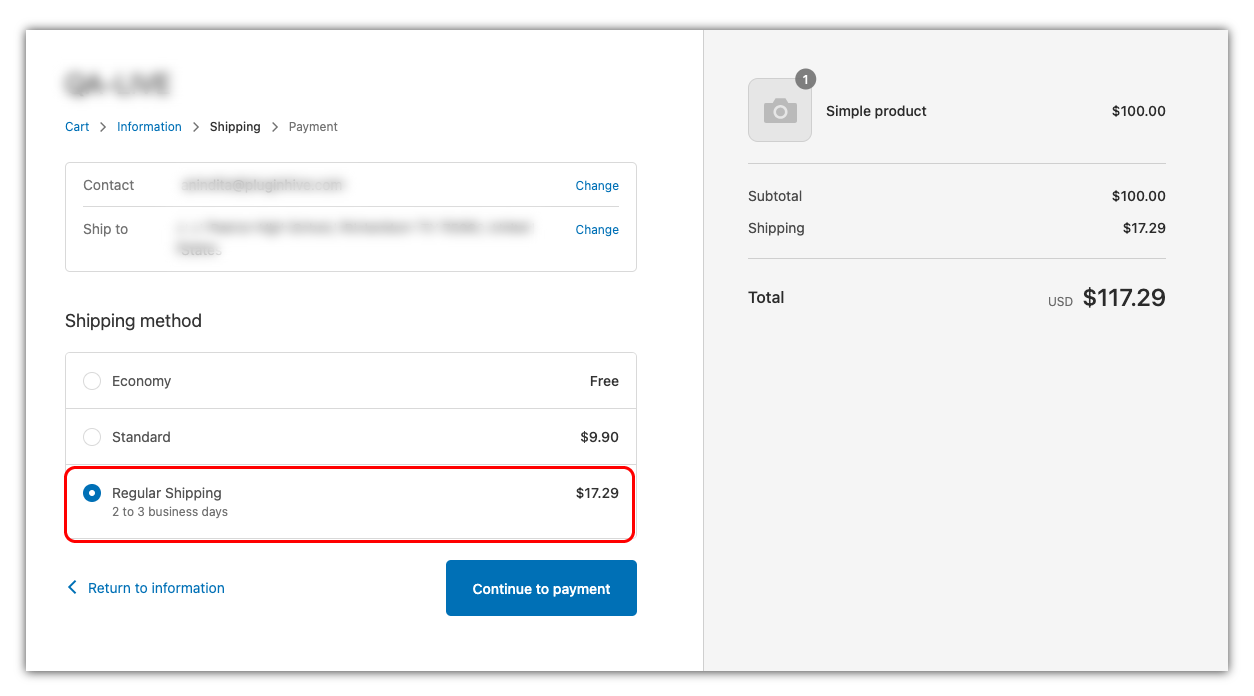Screen dimensions: 1254x696
Task: Click the $17.29 Regular Shipping price
Action: [597, 493]
